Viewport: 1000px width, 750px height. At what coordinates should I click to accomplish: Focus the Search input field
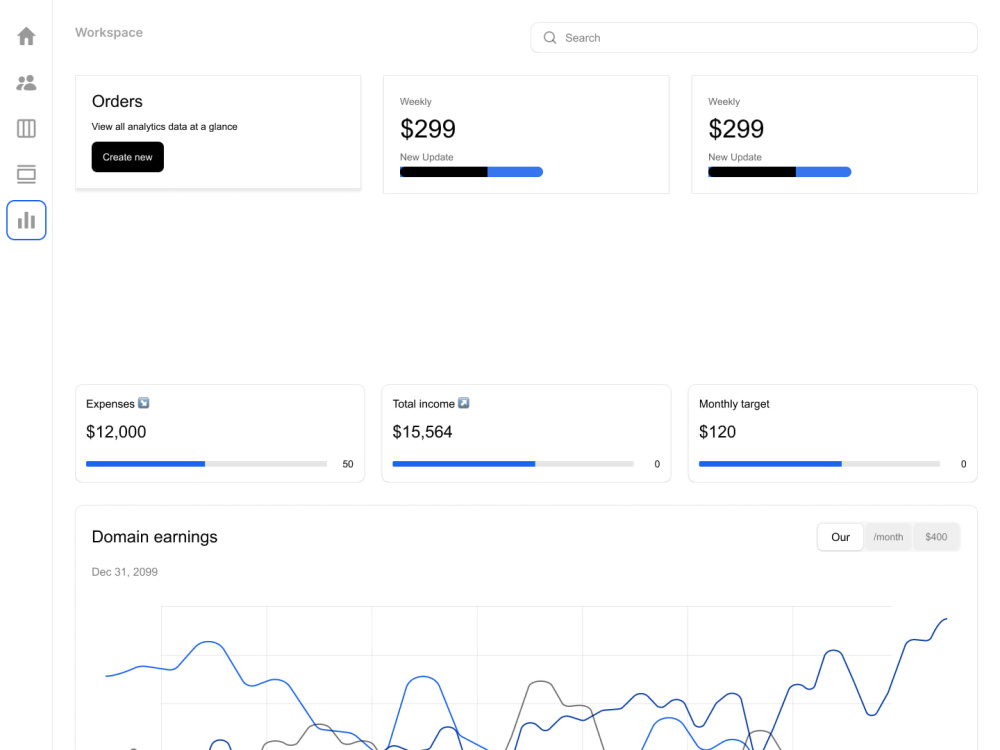[754, 38]
